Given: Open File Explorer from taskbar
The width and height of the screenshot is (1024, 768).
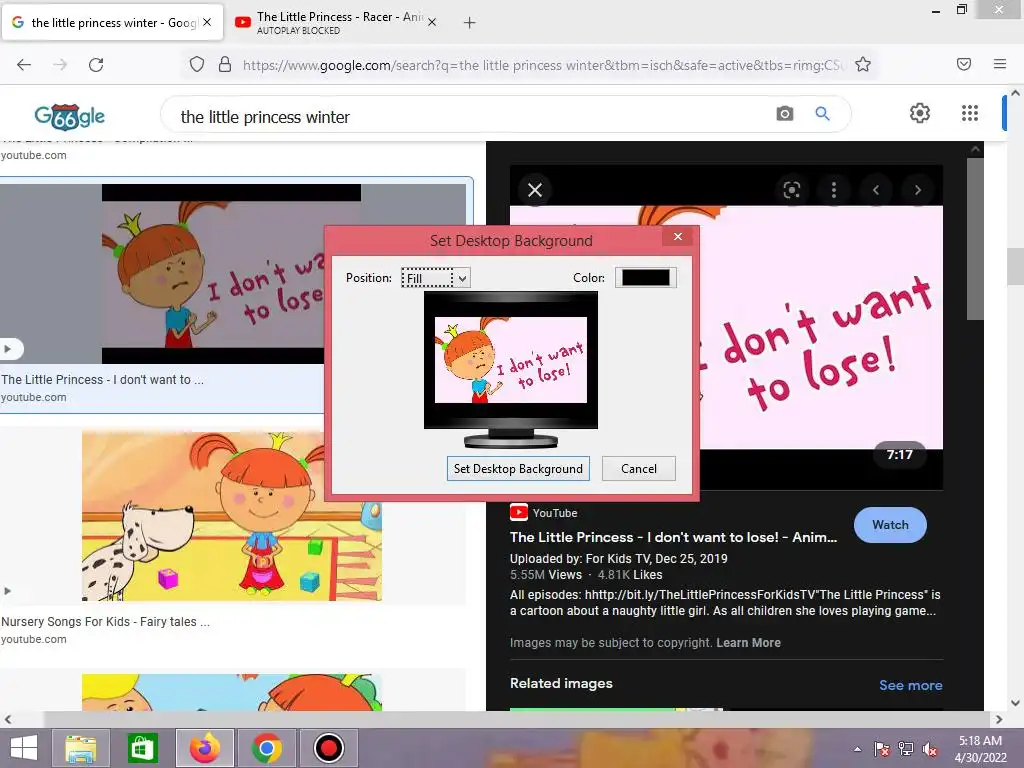Looking at the screenshot, I should pos(81,748).
